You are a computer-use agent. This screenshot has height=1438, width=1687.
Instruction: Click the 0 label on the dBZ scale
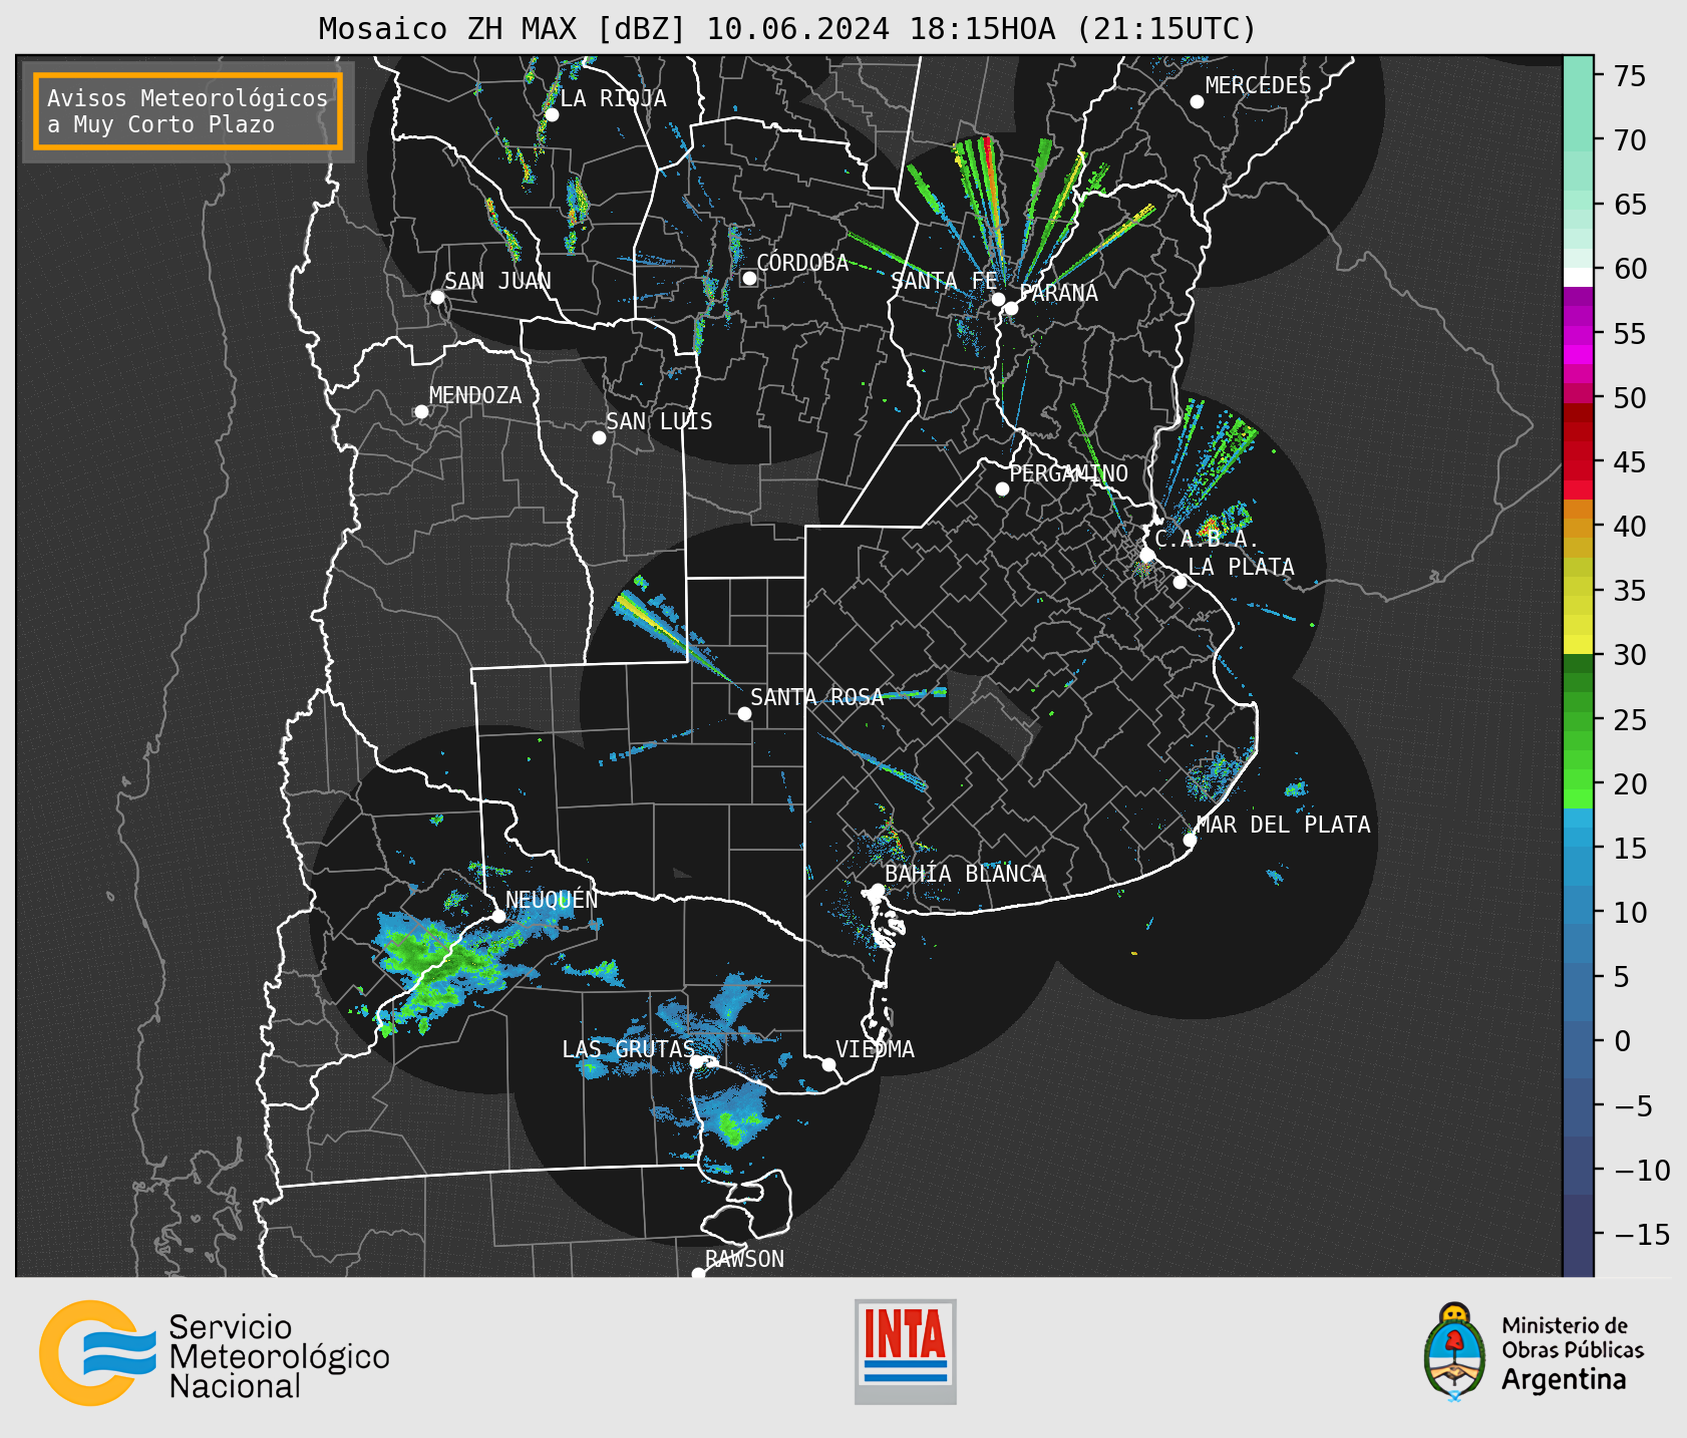(1622, 1041)
